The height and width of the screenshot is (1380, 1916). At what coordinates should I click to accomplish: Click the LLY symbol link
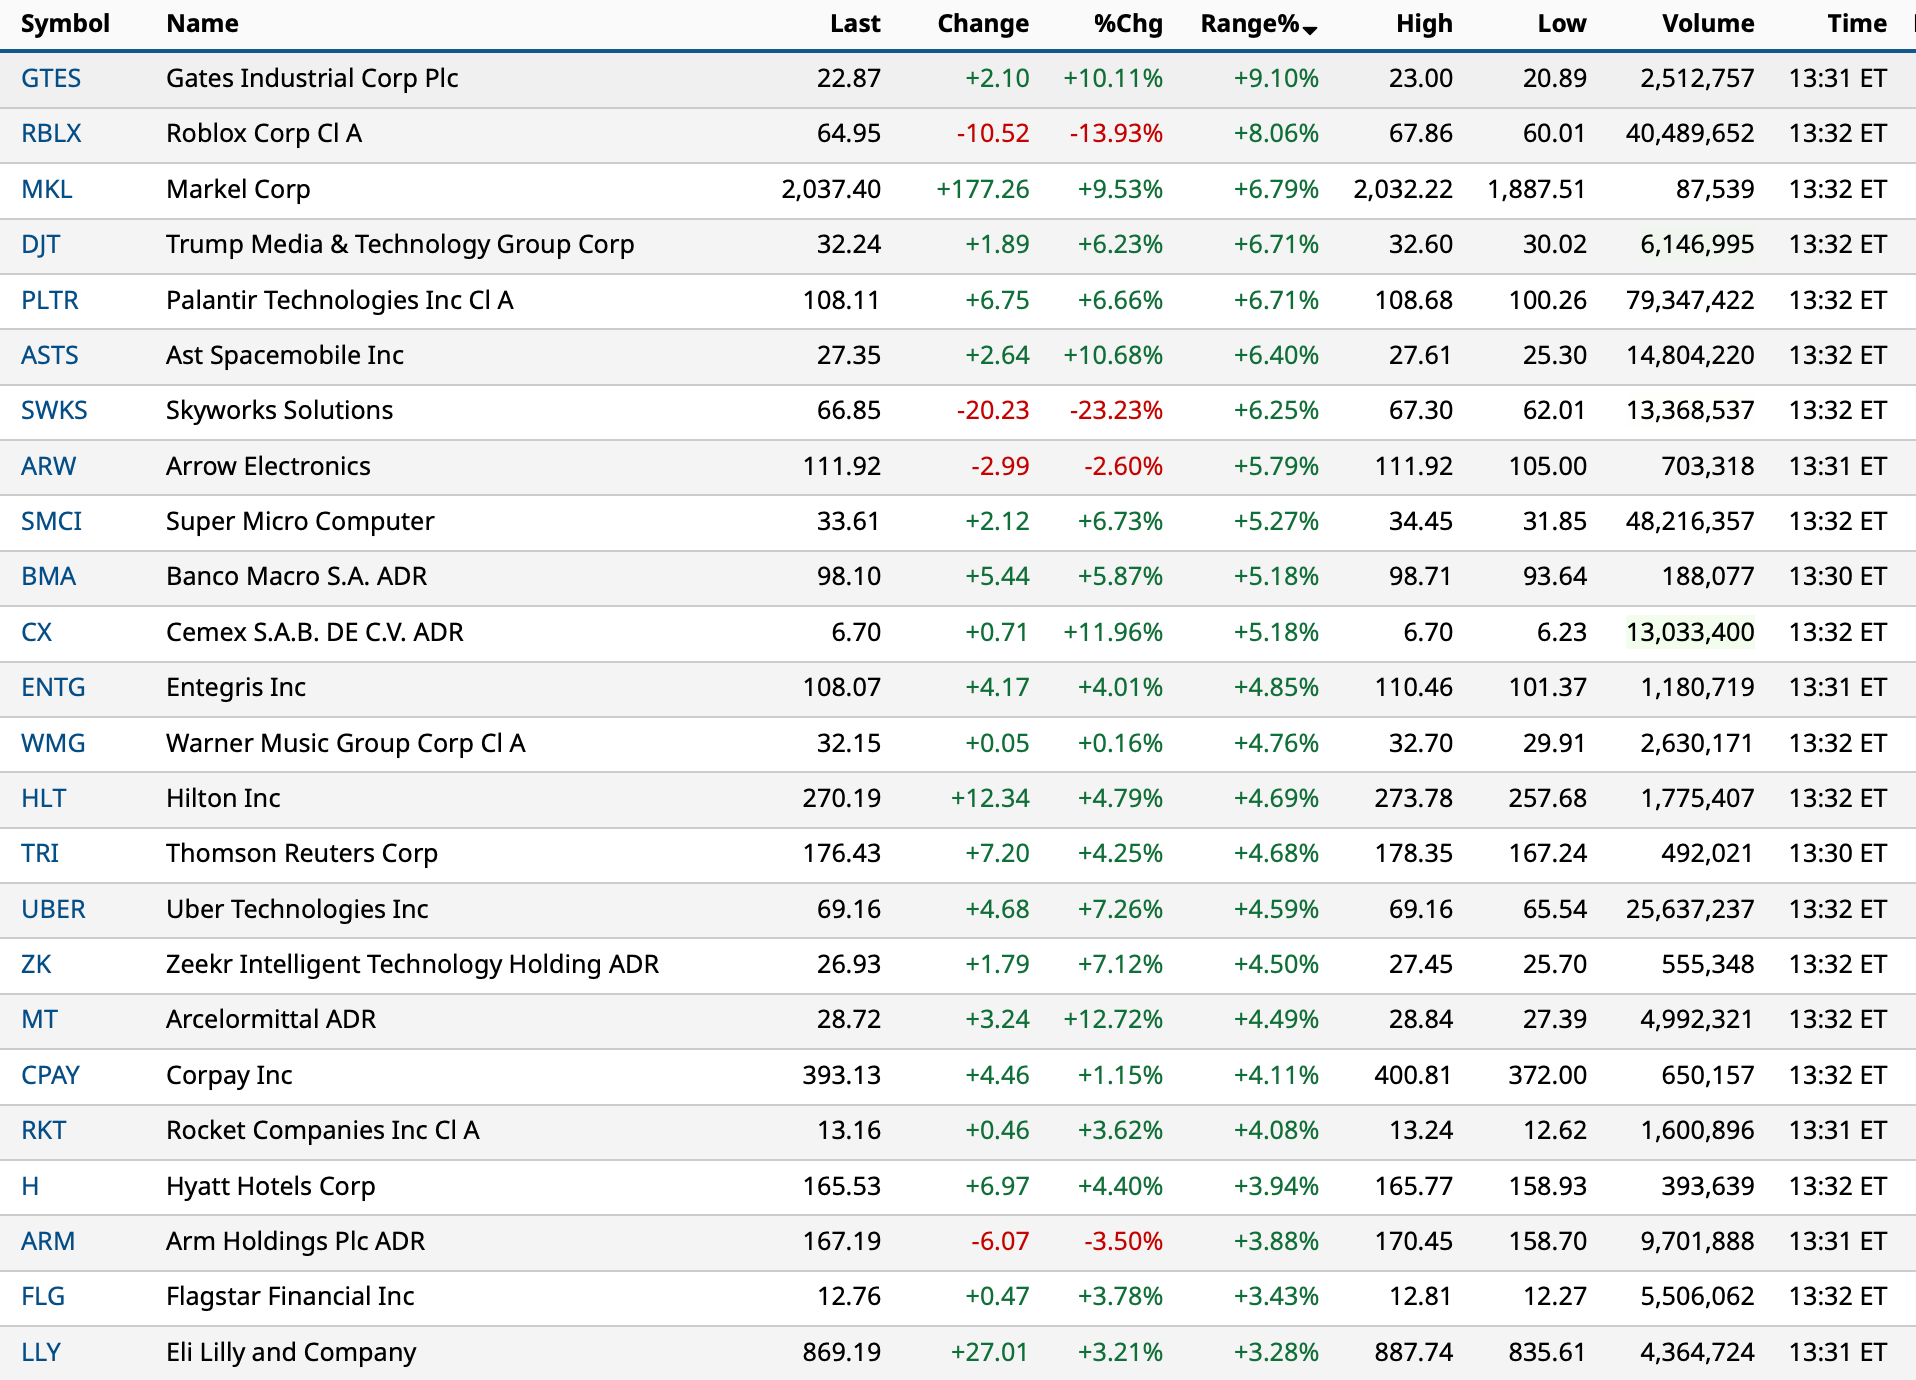coord(41,1352)
